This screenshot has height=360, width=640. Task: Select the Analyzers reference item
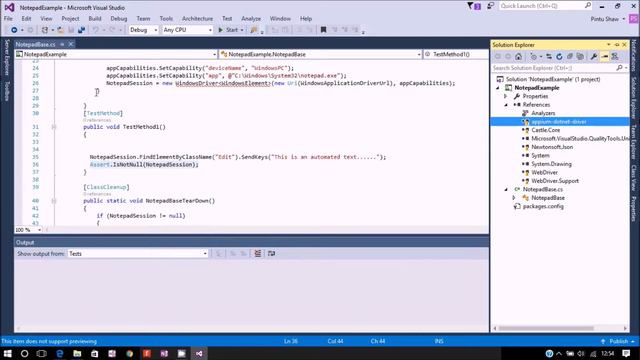(x=543, y=113)
